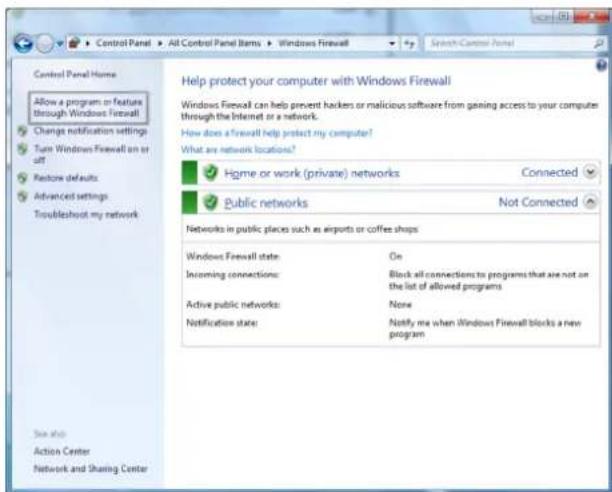Open Allow a program or feature through Windows Firewall
This screenshot has height=492, width=612.
pyautogui.click(x=88, y=107)
